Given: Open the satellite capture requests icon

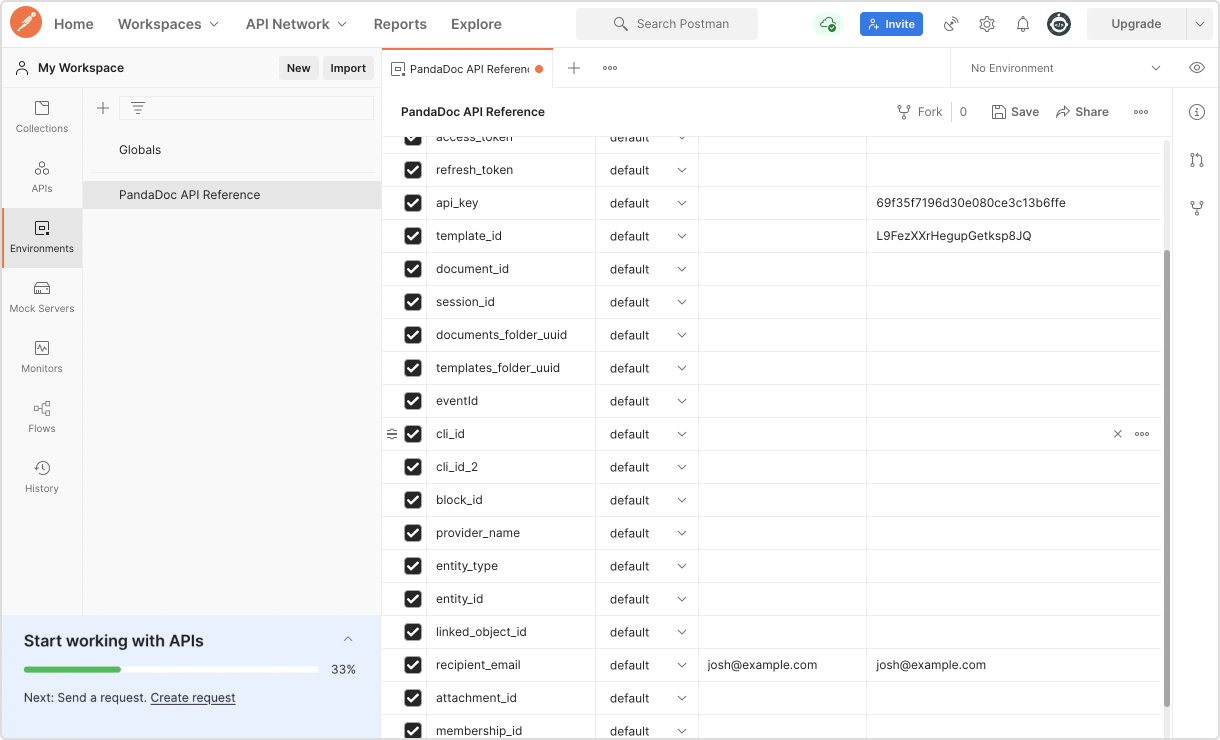Looking at the screenshot, I should tap(951, 24).
